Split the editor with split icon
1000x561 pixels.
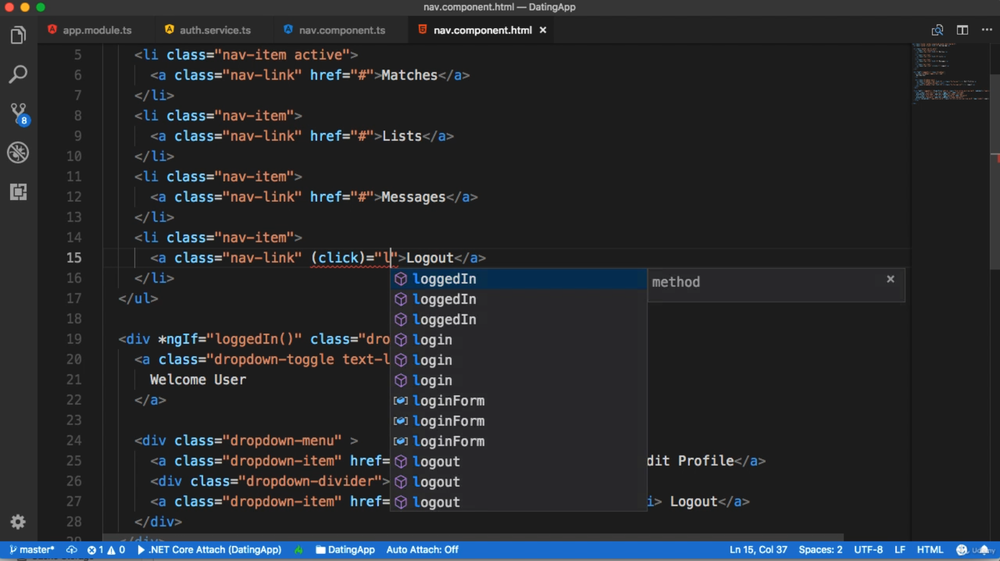coord(962,30)
